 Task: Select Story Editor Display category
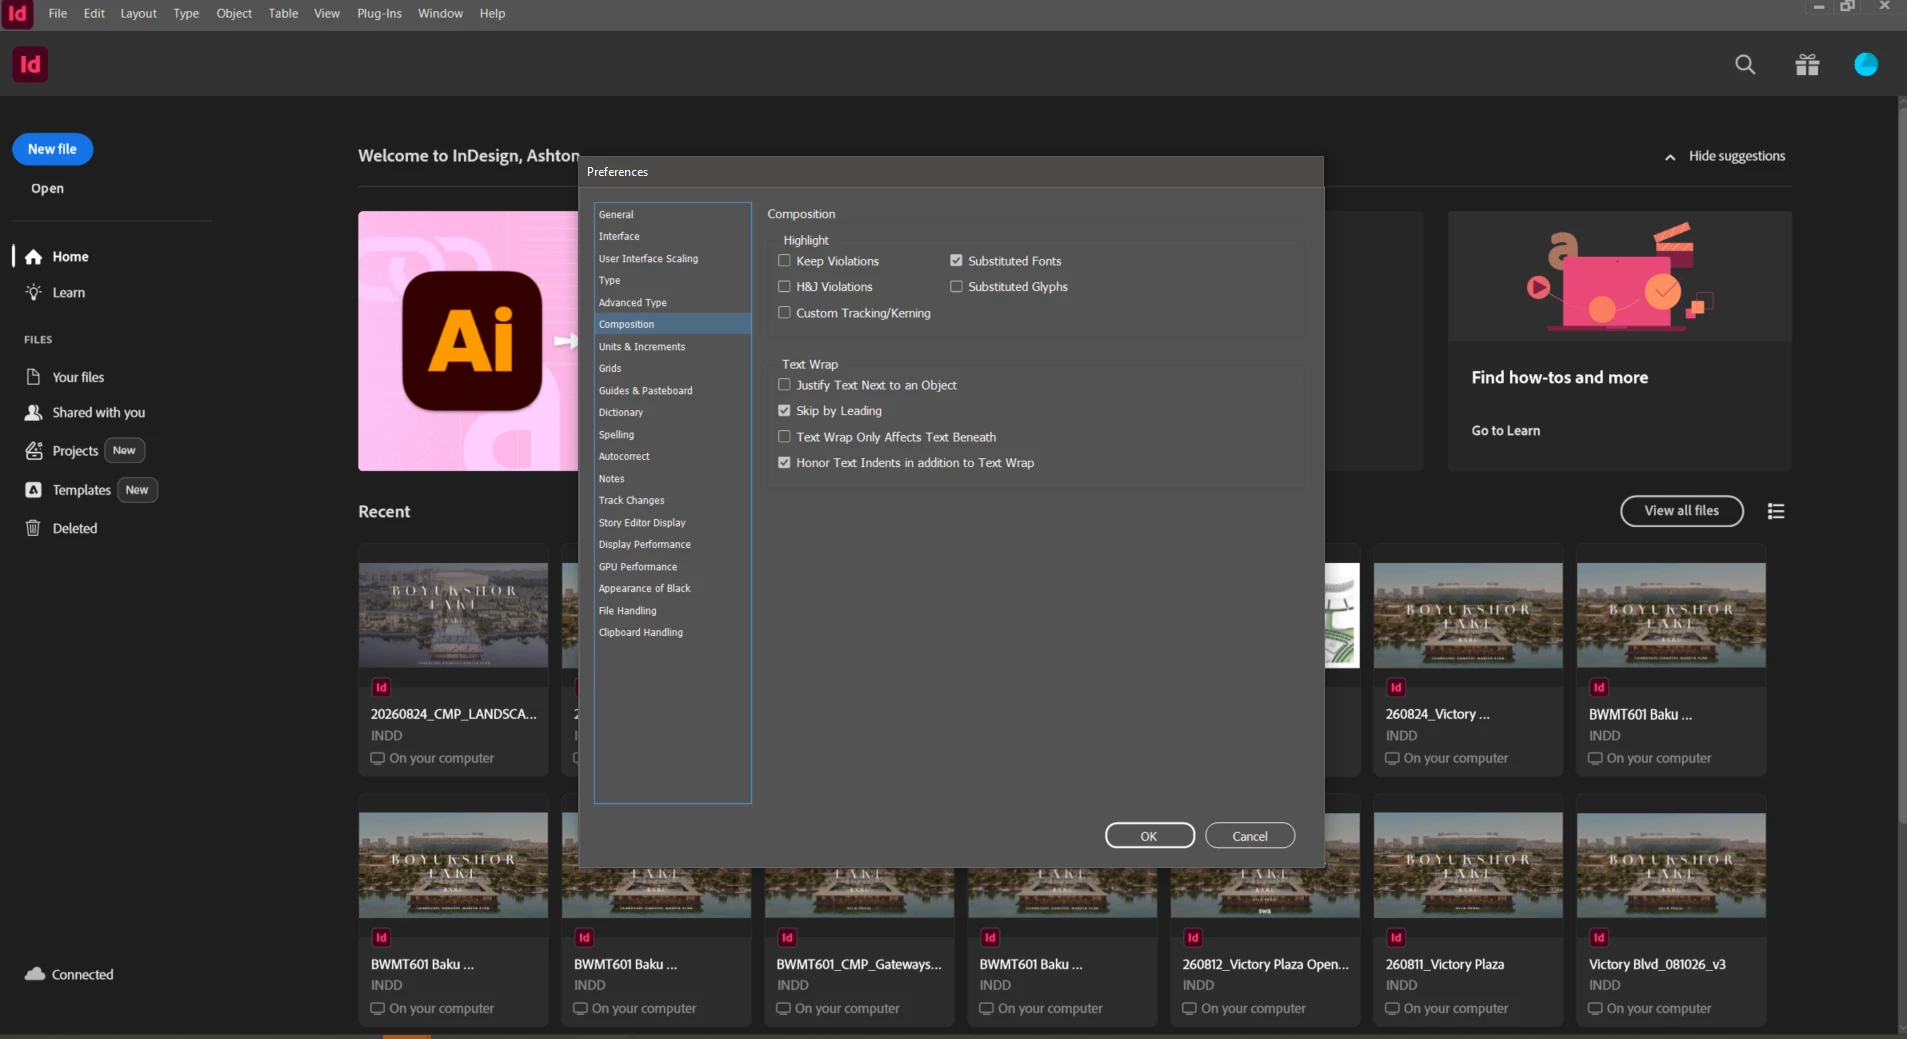click(672, 523)
